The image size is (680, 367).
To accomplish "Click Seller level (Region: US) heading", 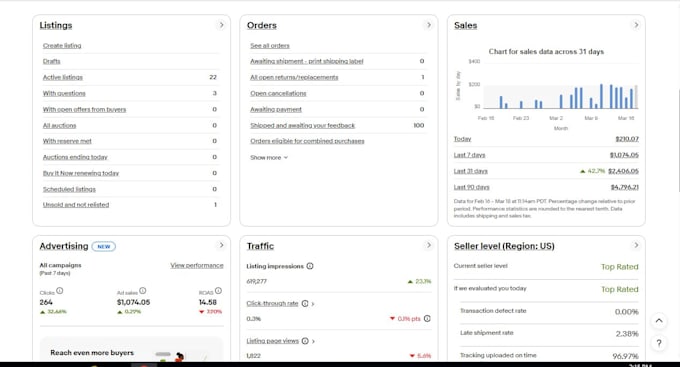I will click(x=504, y=246).
